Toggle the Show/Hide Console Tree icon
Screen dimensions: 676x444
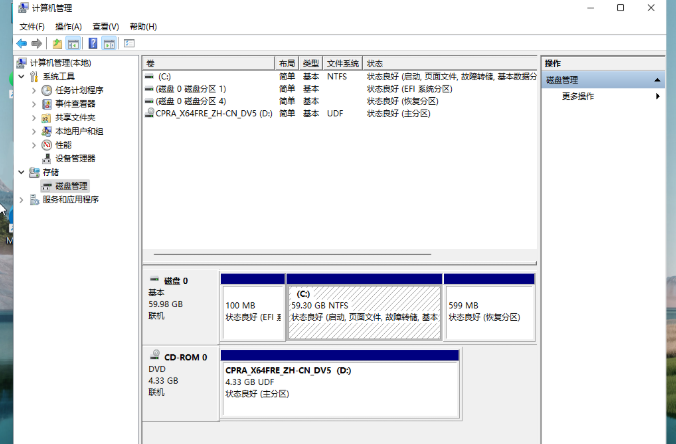tap(73, 44)
